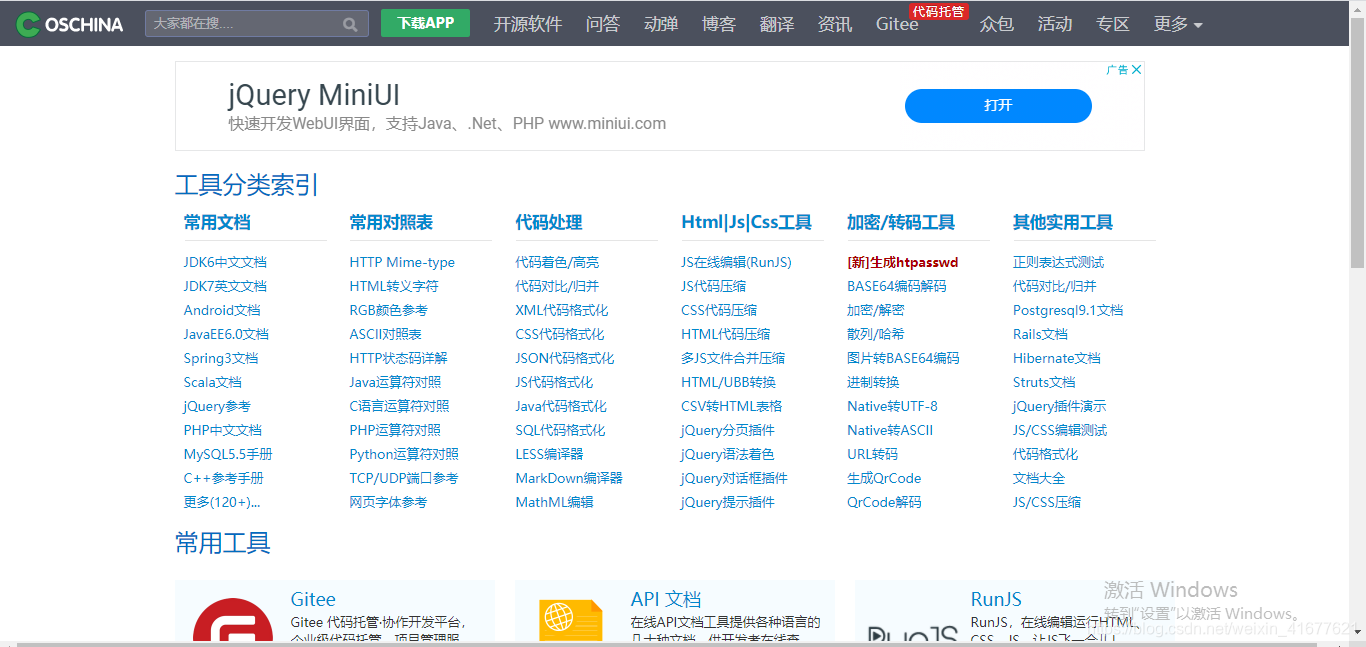This screenshot has width=1366, height=647.
Task: Open 图片转BASE64编码 link
Action: (x=903, y=358)
